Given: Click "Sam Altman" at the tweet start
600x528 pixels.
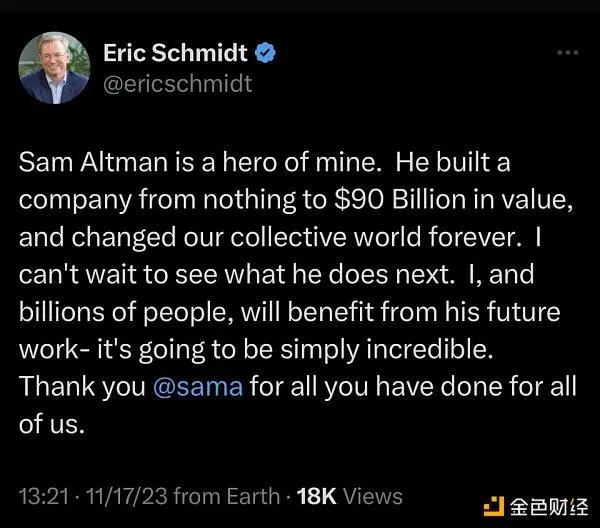Looking at the screenshot, I should pos(81,161).
